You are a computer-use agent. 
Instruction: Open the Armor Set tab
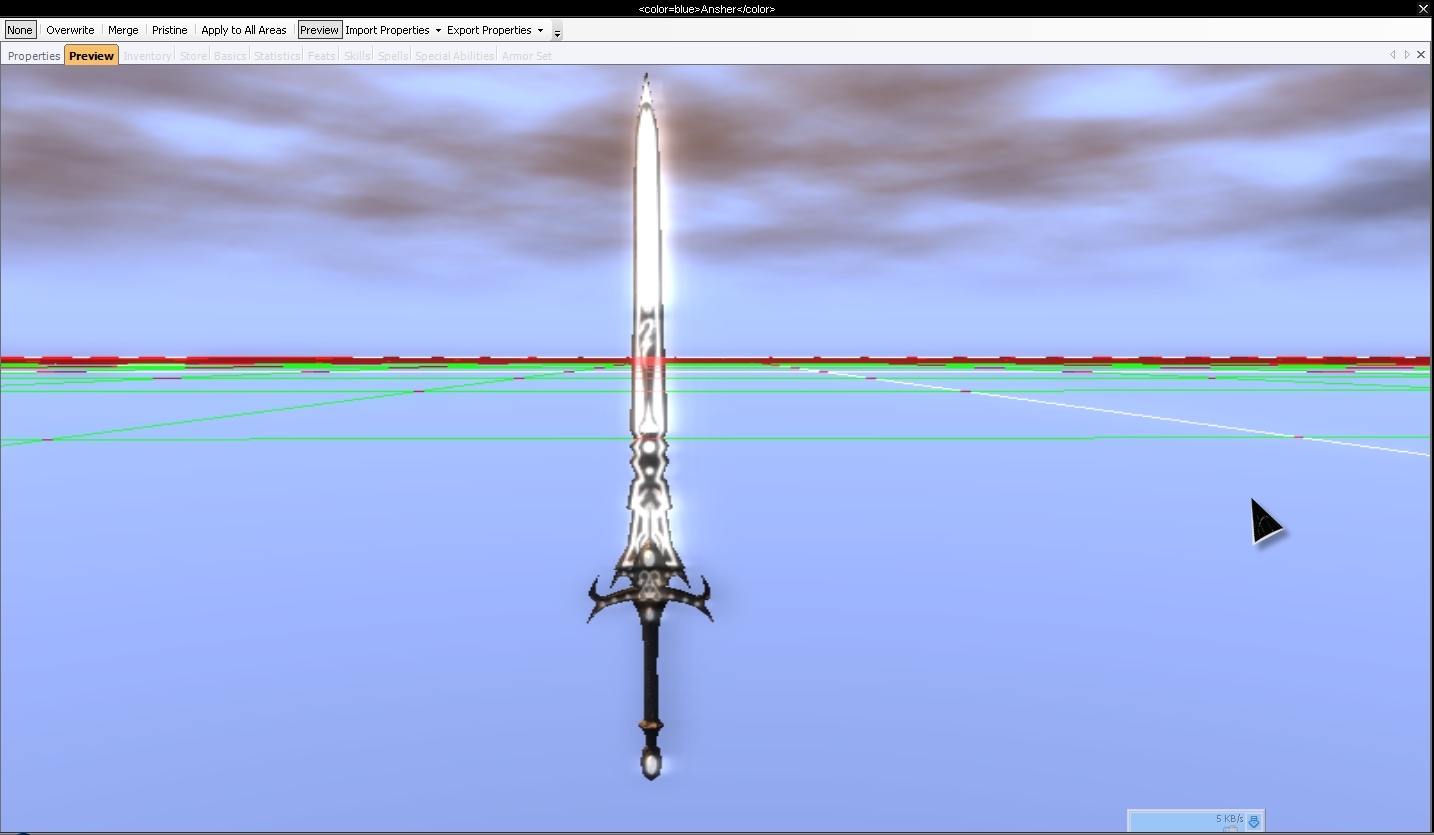(526, 56)
